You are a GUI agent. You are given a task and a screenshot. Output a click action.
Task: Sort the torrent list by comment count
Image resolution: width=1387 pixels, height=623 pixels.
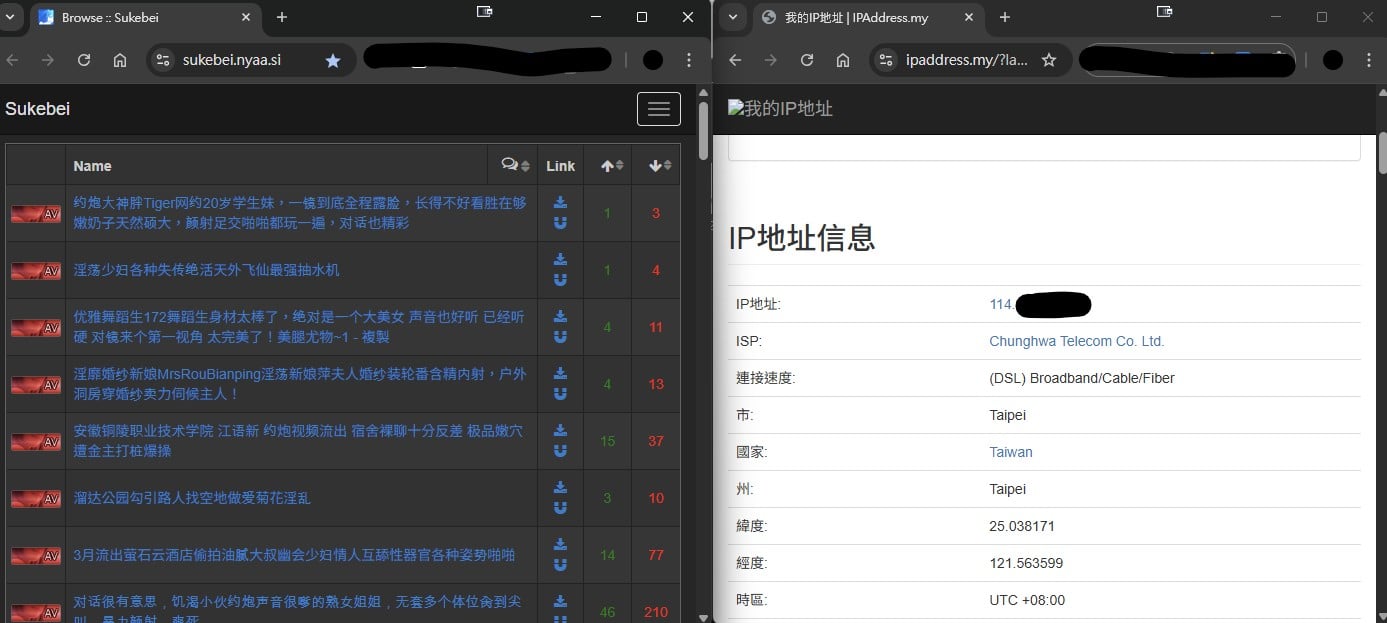tap(517, 165)
